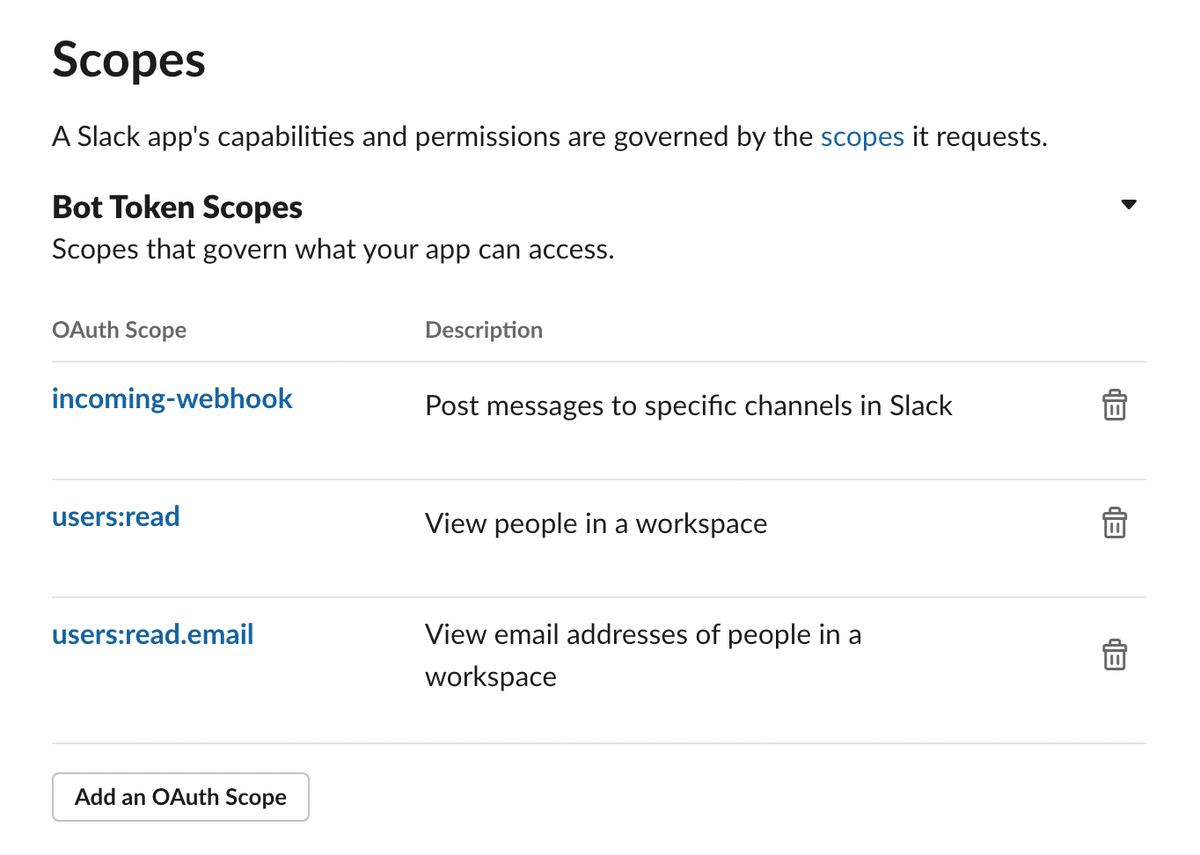Select text "View email addresses of people in a workspace"
This screenshot has width=1200, height=855.
point(643,655)
